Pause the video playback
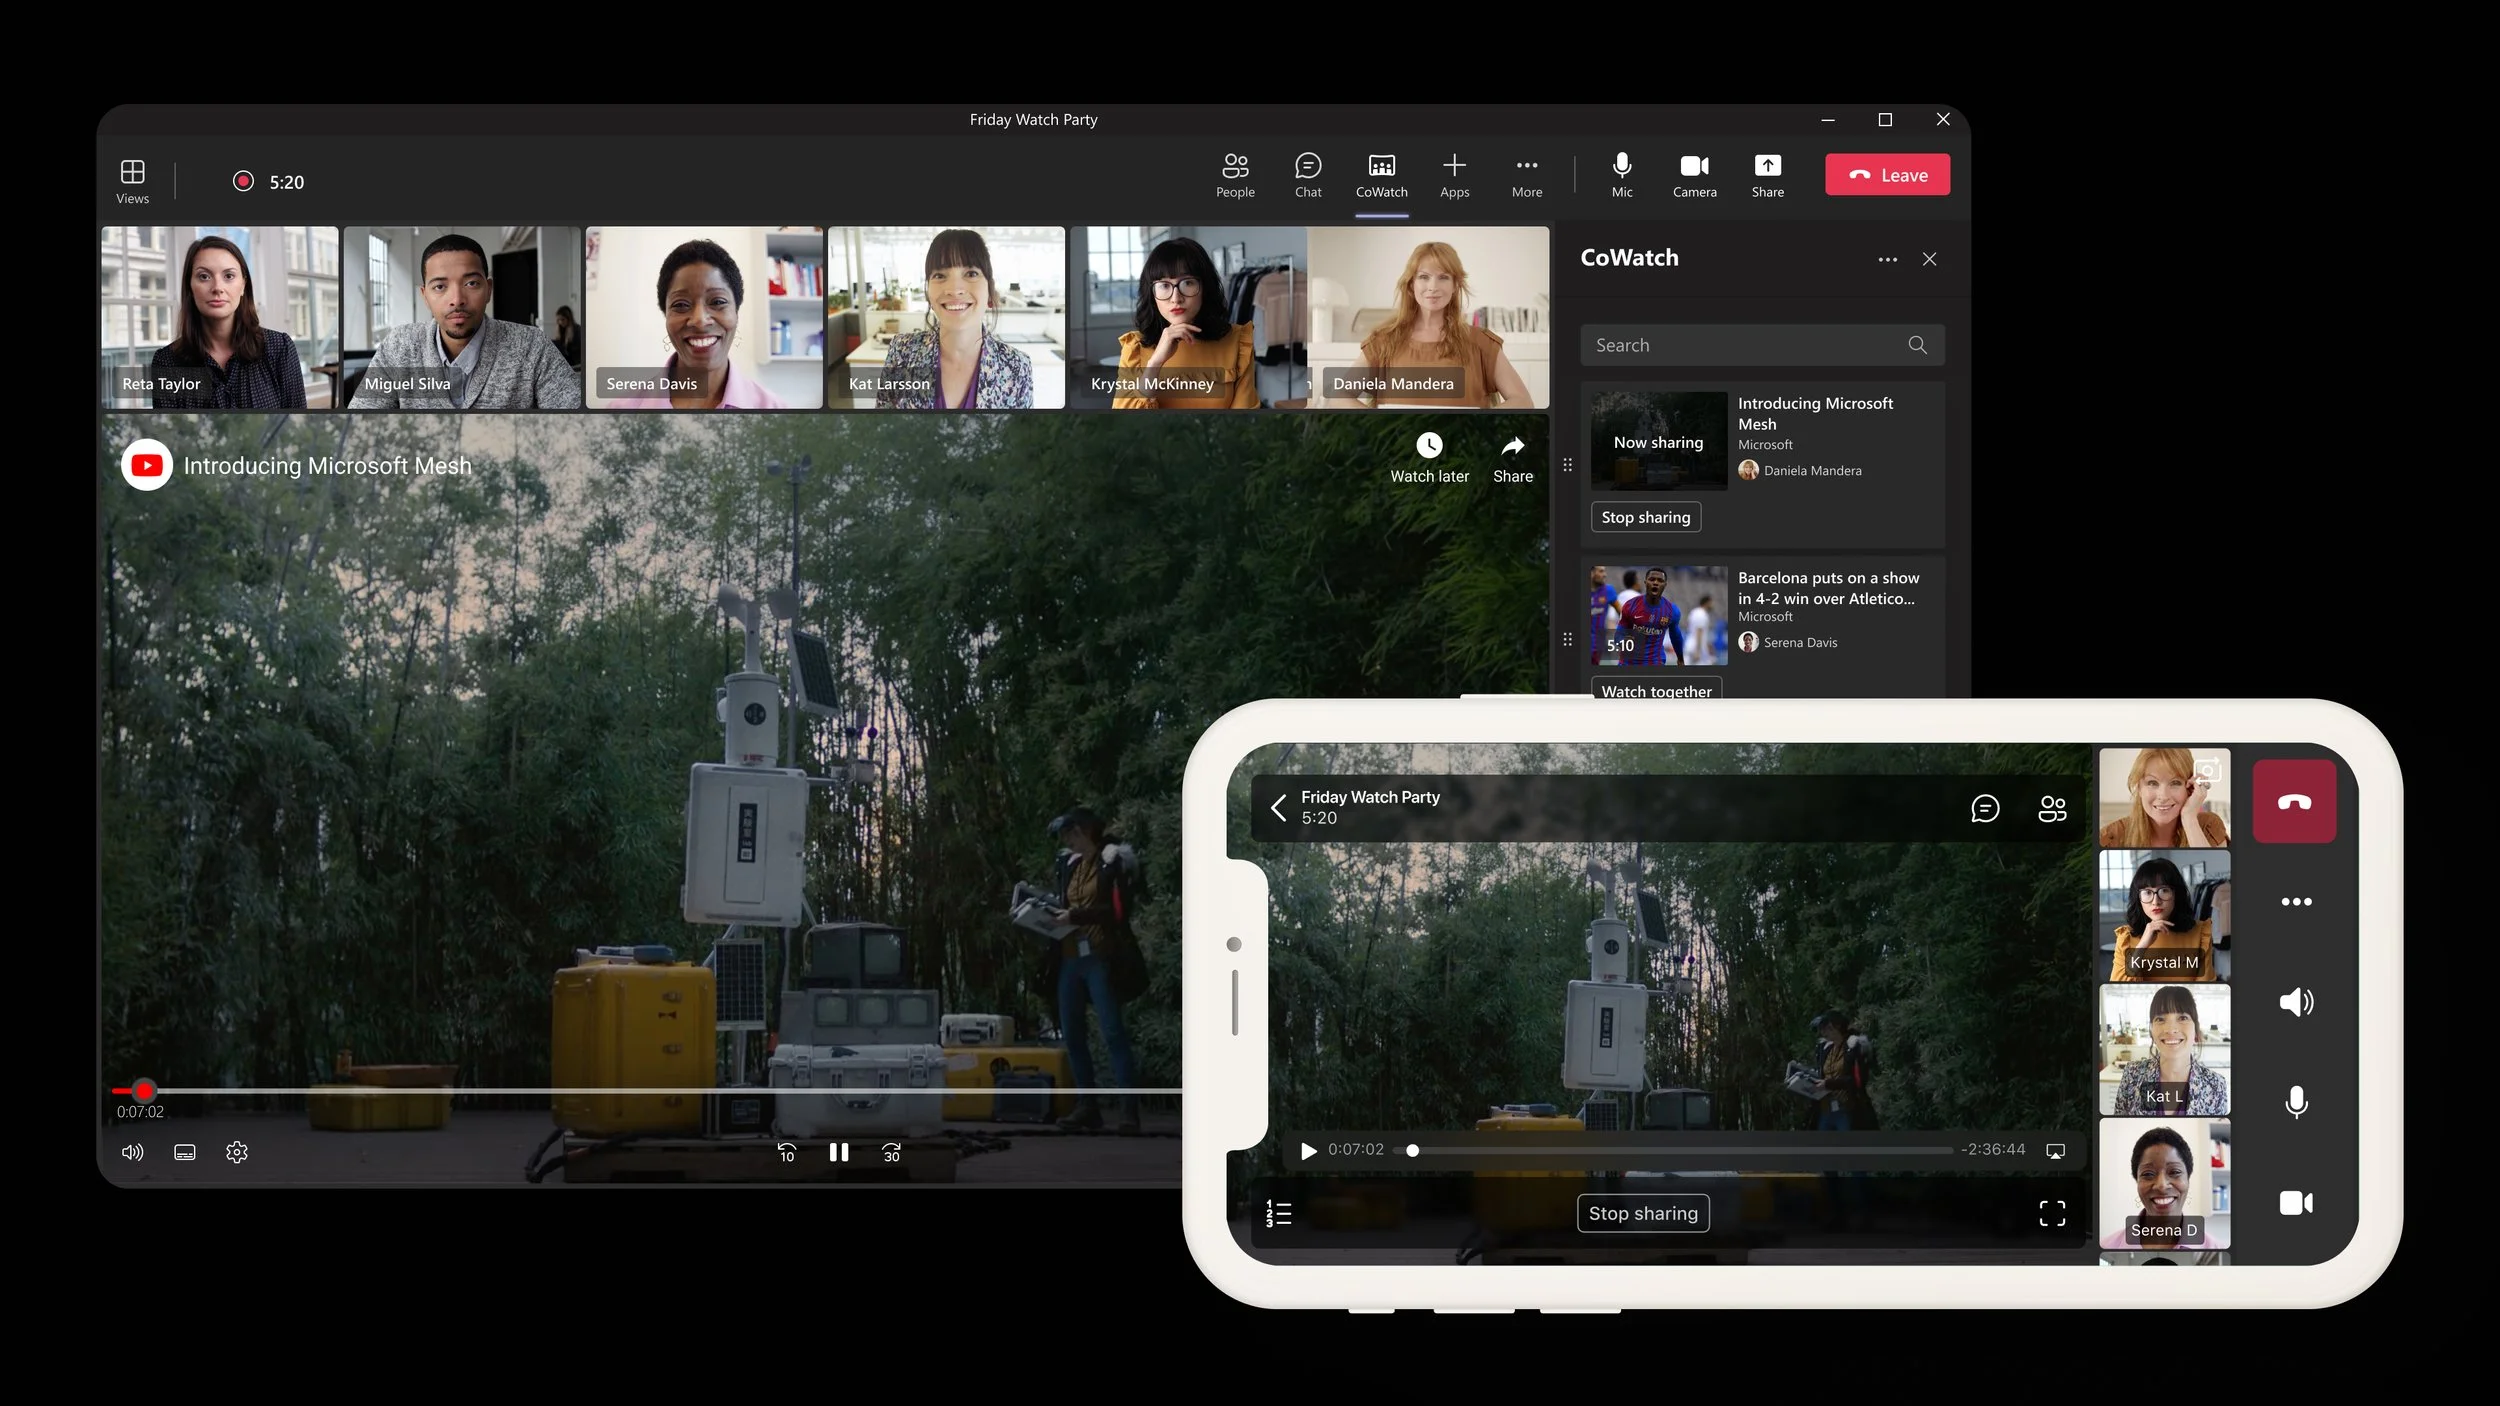 tap(839, 1152)
